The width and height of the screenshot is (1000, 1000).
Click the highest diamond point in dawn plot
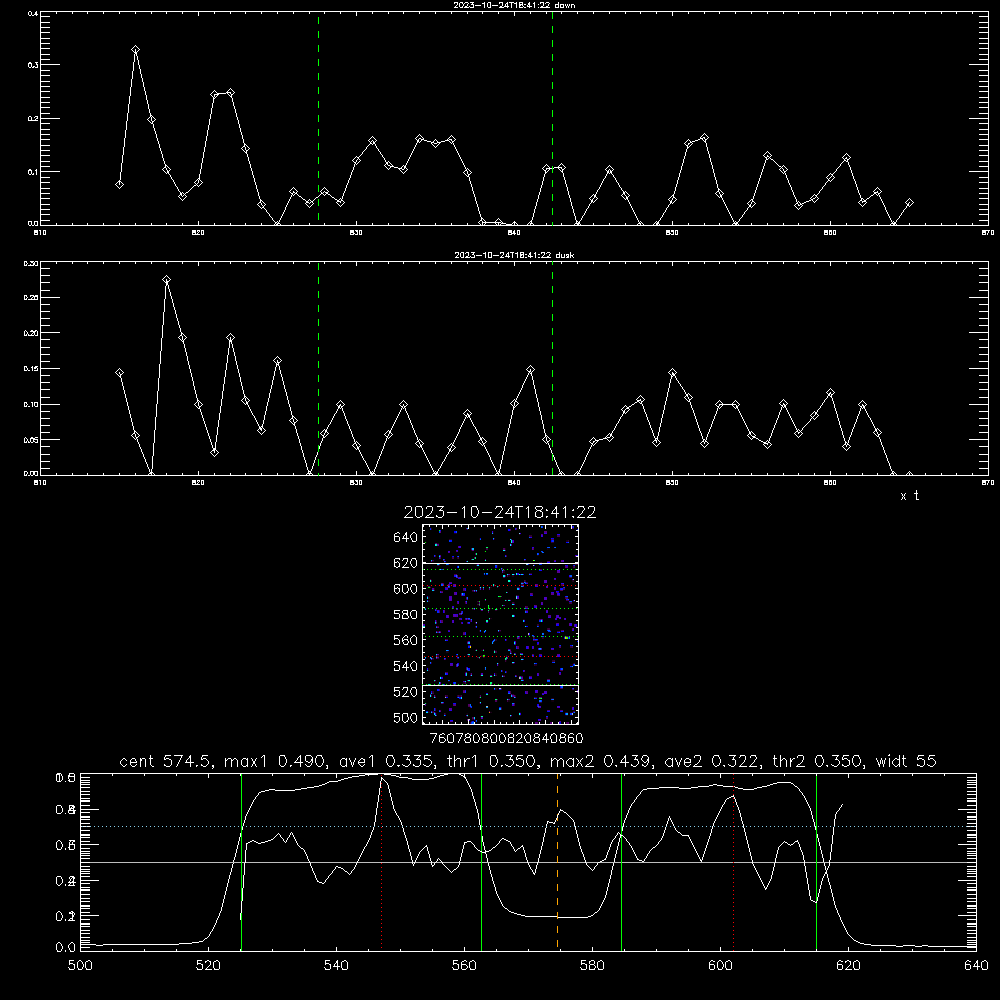click(135, 50)
